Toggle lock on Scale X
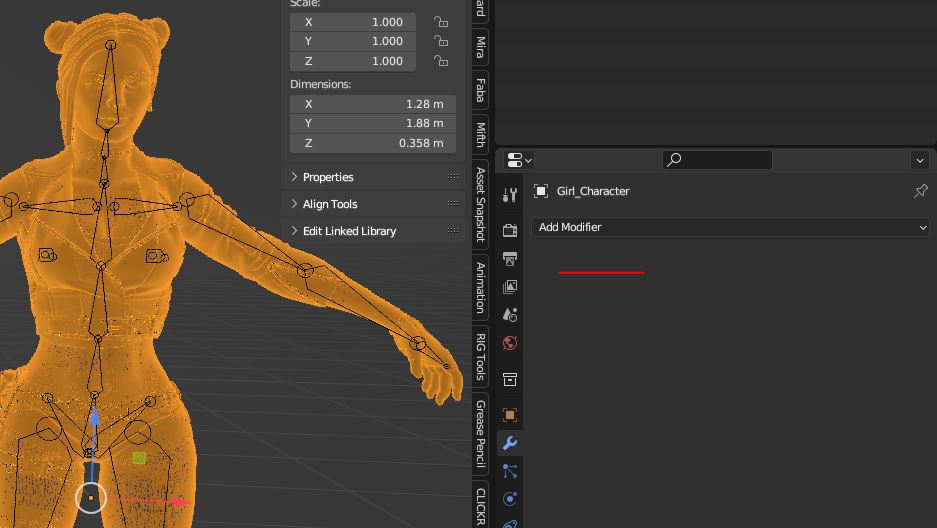Image resolution: width=937 pixels, height=528 pixels. 441,22
